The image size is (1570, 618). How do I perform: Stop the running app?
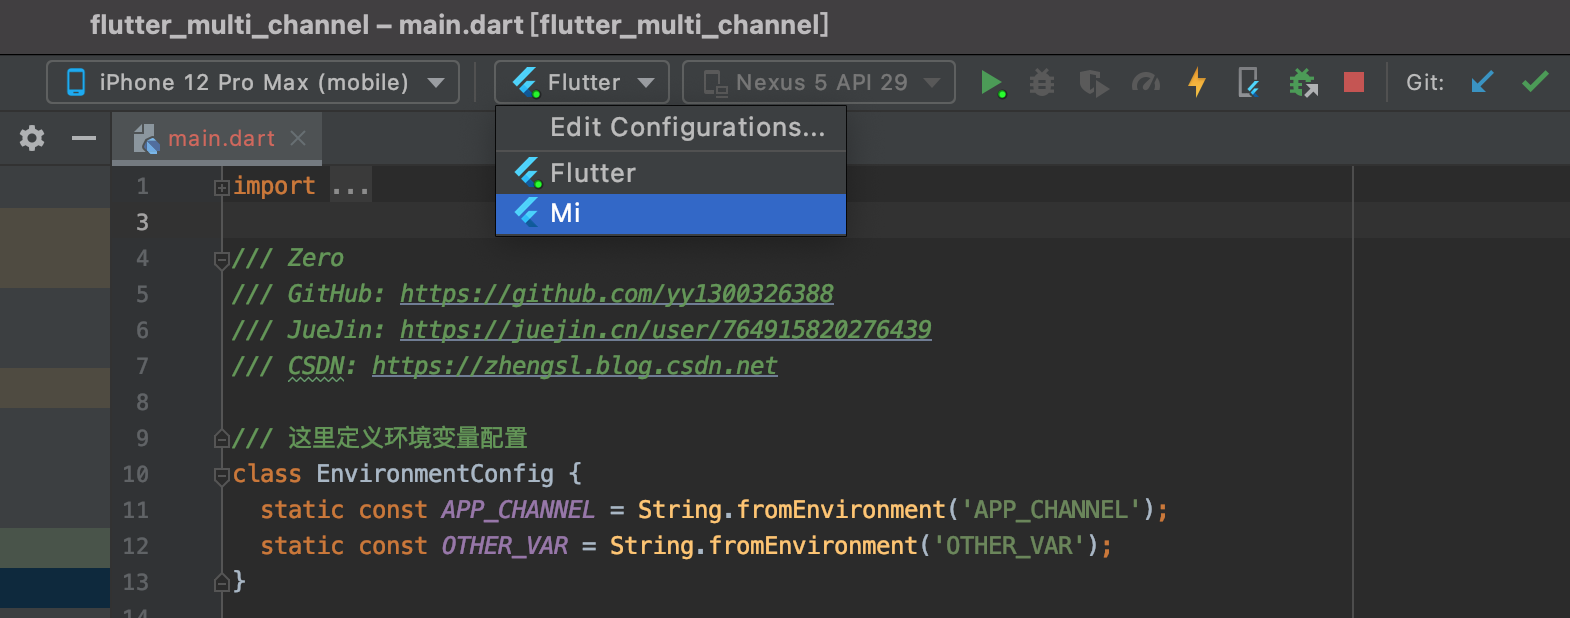point(1354,82)
